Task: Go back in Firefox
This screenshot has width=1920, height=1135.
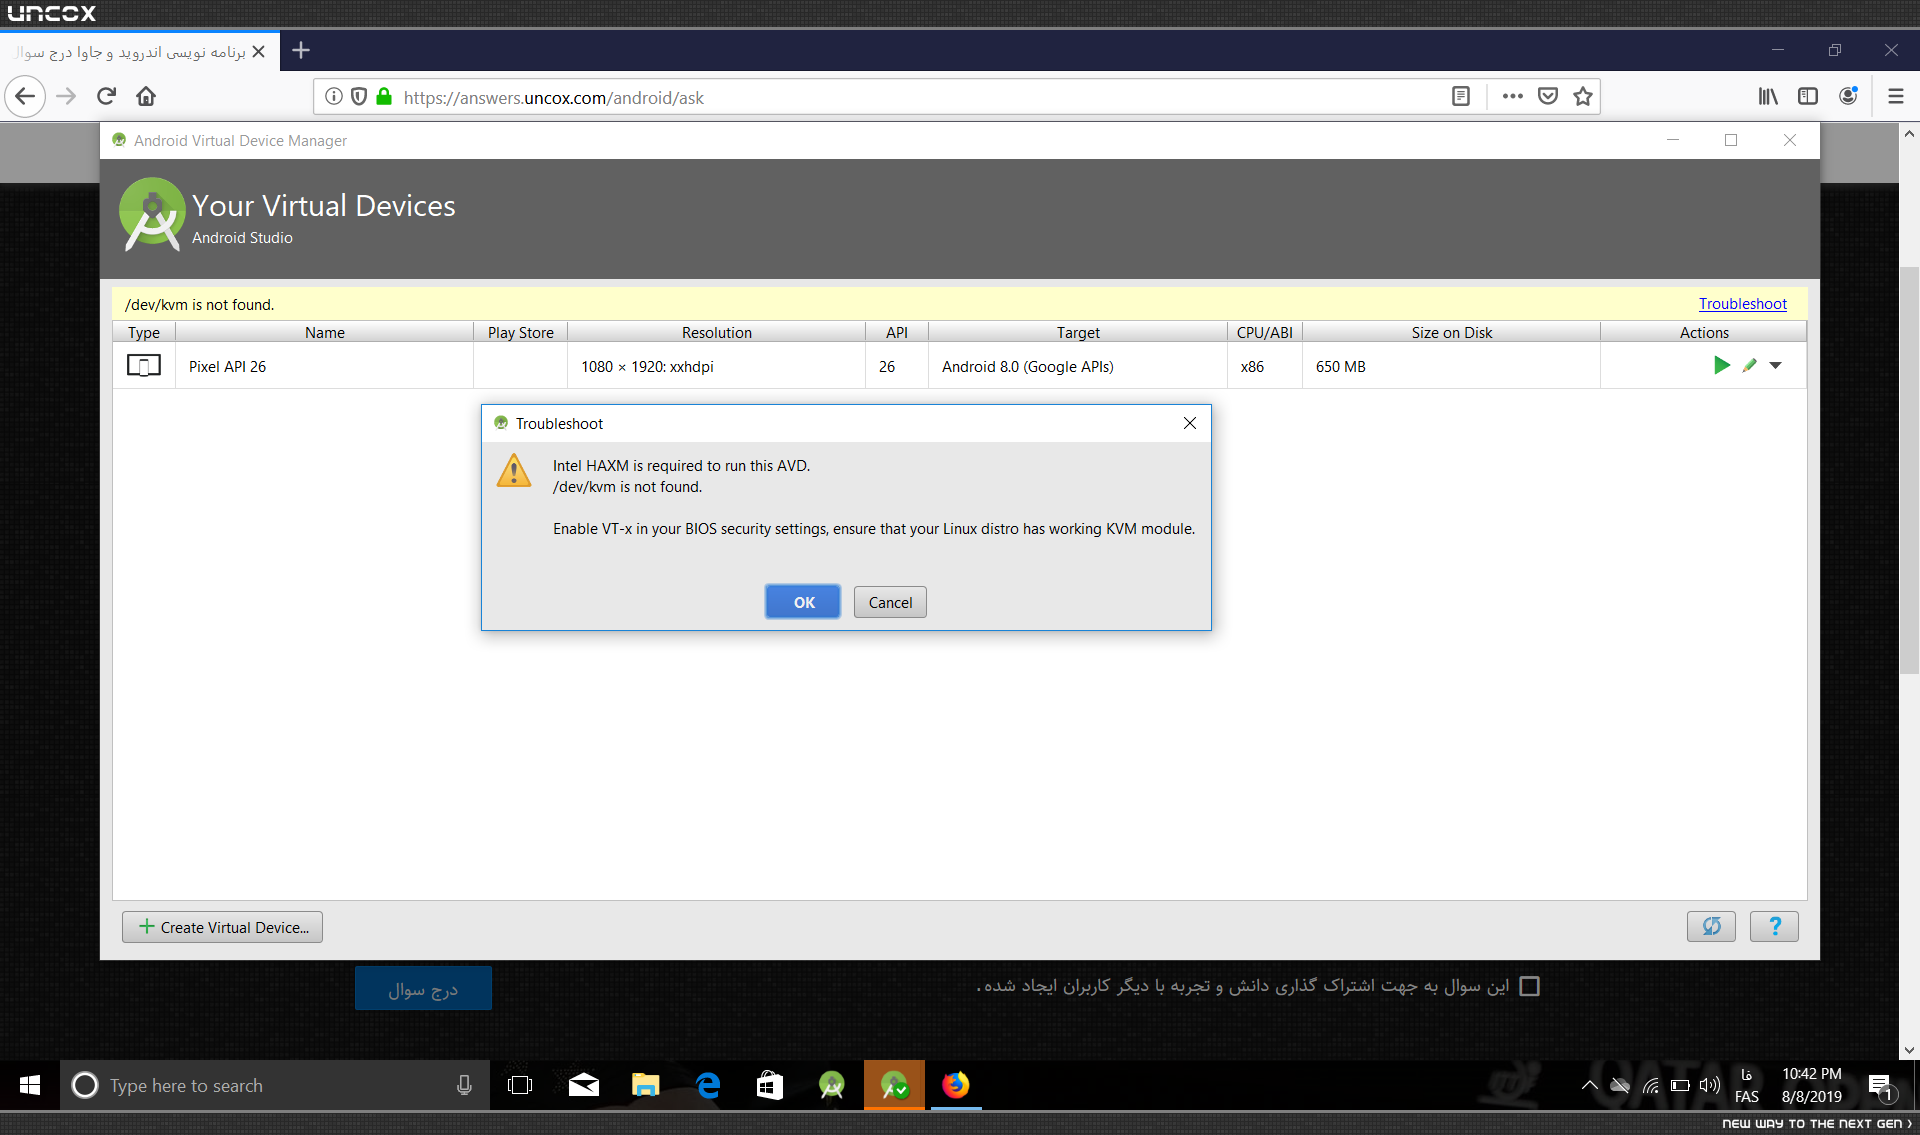Action: [25, 97]
